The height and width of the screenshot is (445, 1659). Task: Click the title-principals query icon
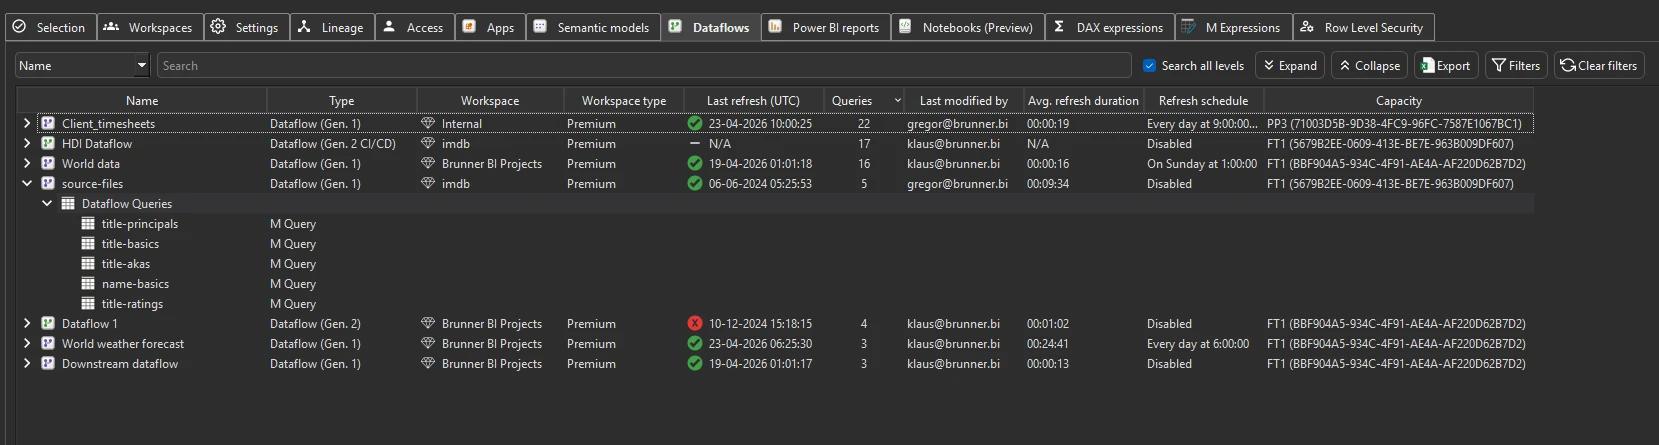click(88, 224)
